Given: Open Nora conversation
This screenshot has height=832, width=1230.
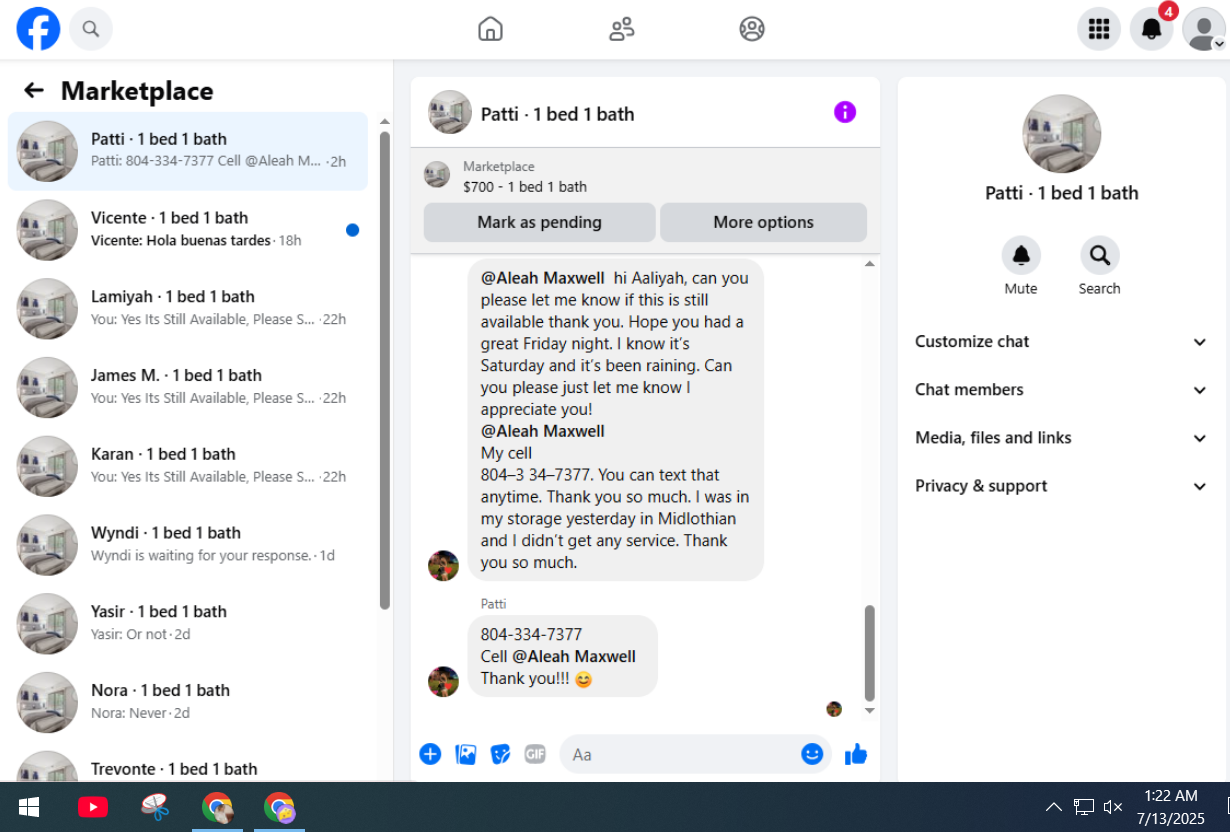Looking at the screenshot, I should [x=188, y=703].
